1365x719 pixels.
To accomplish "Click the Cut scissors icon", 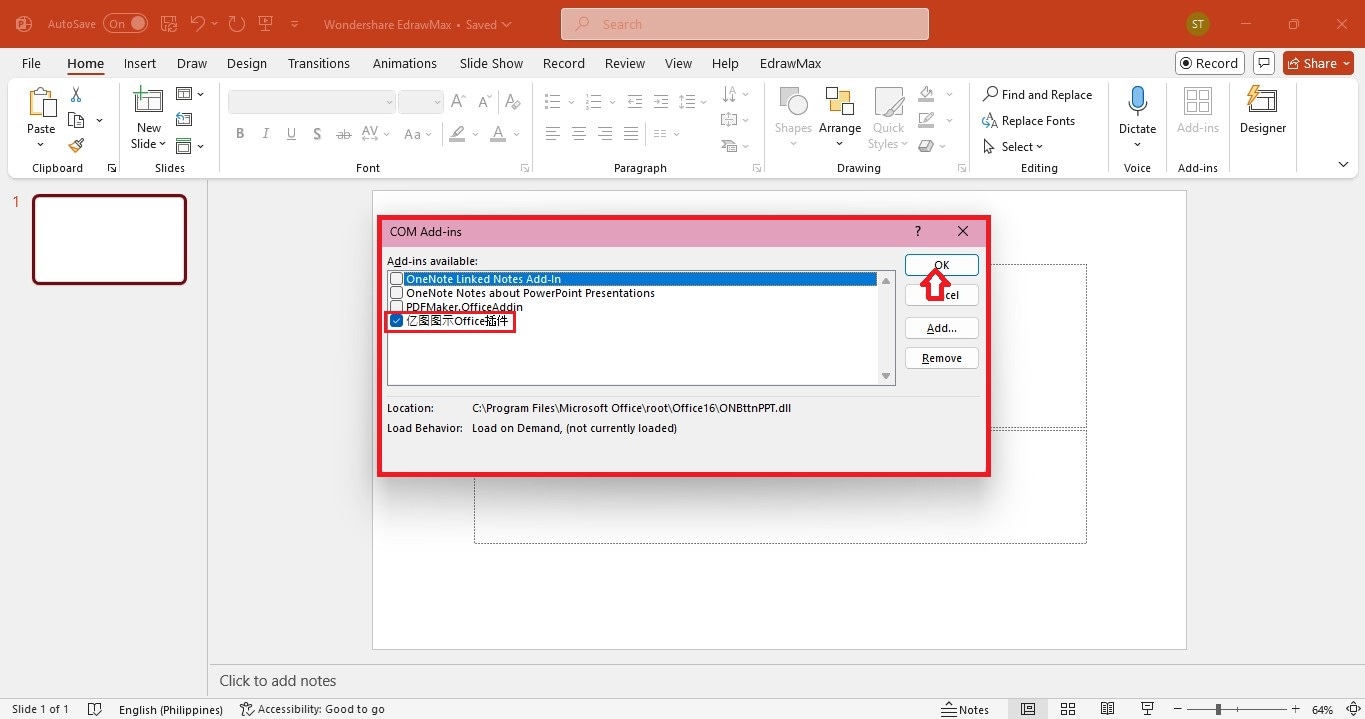I will point(76,95).
